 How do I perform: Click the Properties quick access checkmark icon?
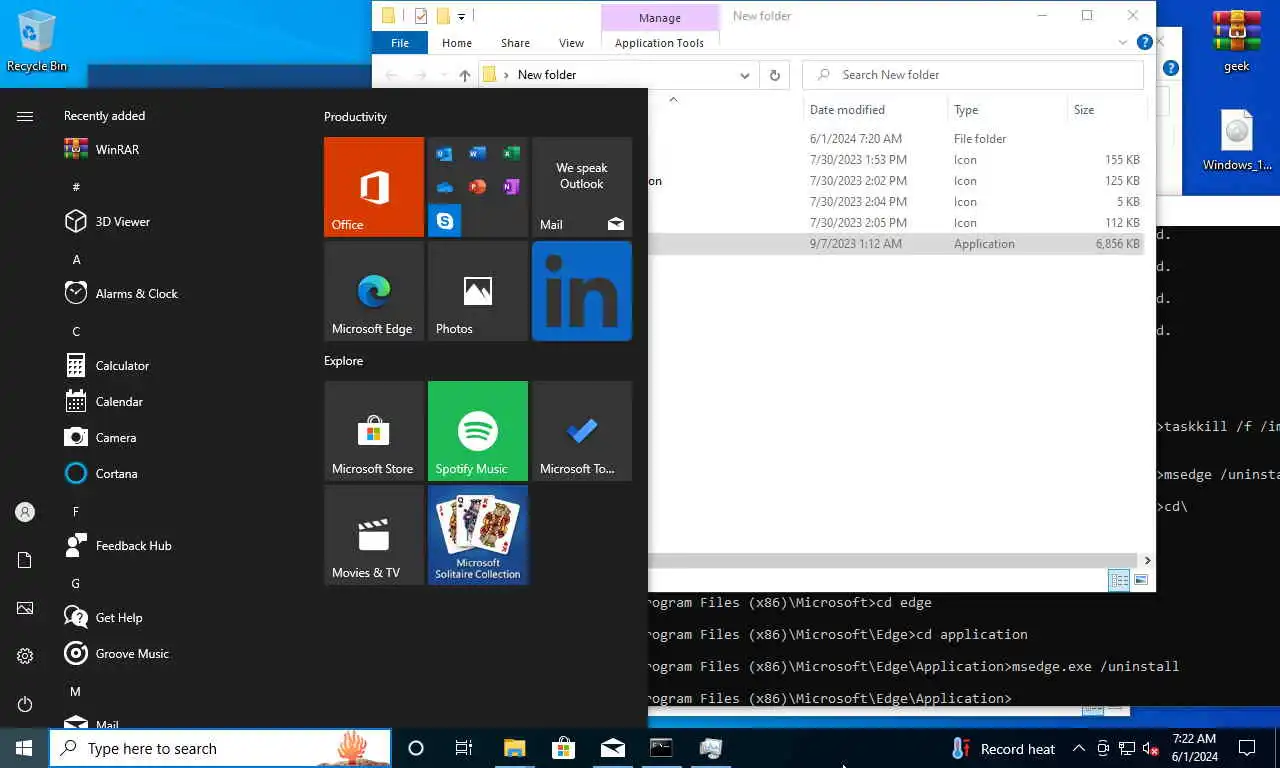click(420, 16)
